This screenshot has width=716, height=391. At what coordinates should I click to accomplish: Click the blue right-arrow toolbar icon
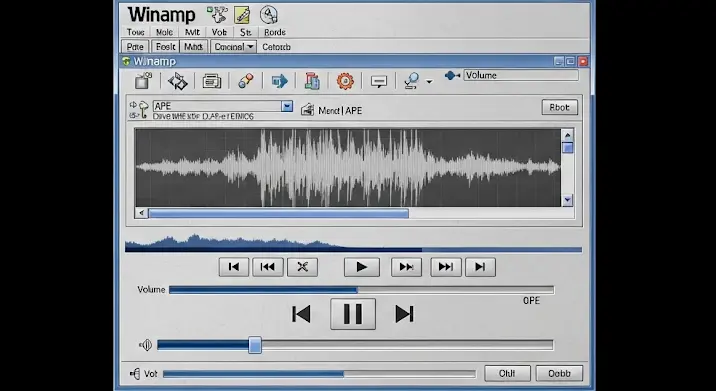coord(279,81)
